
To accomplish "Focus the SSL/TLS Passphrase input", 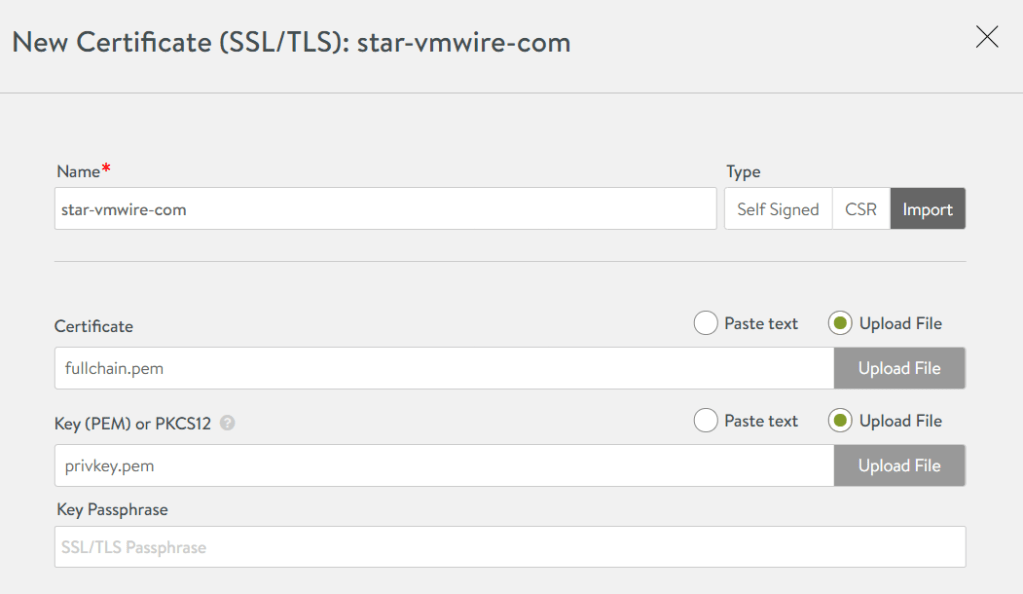I will pyautogui.click(x=510, y=547).
